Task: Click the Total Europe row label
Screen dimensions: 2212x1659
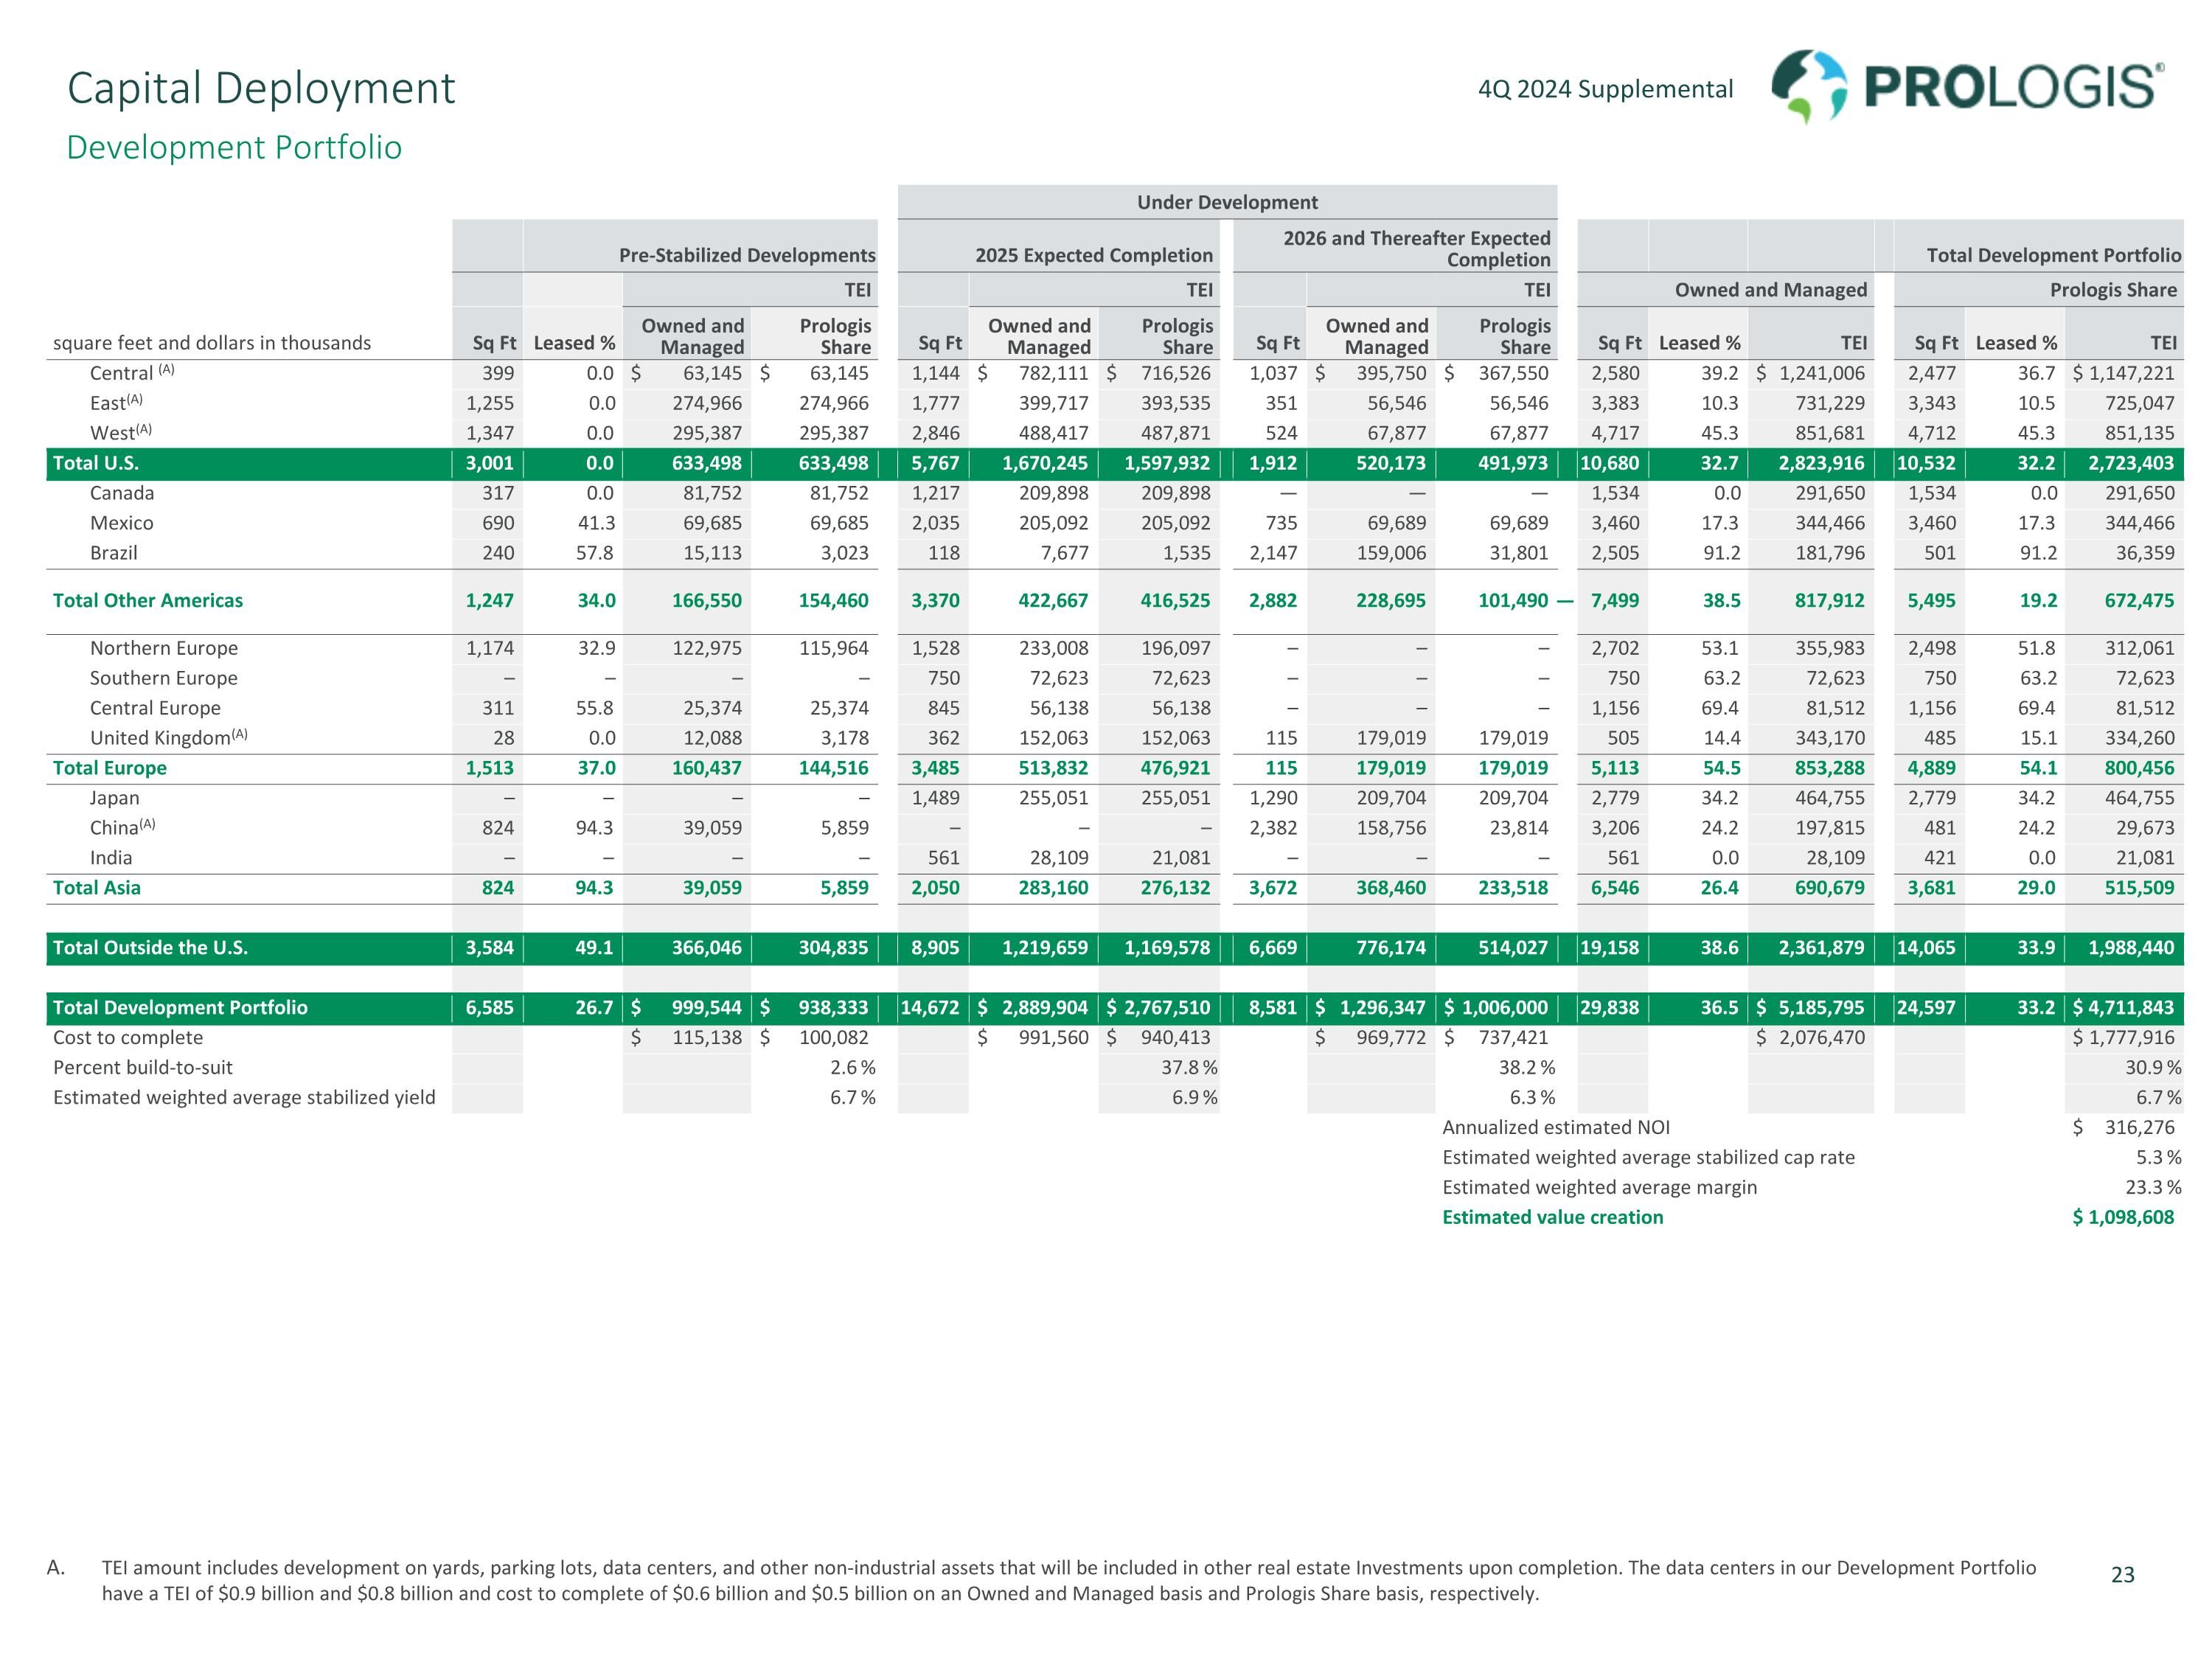Action: pos(110,768)
